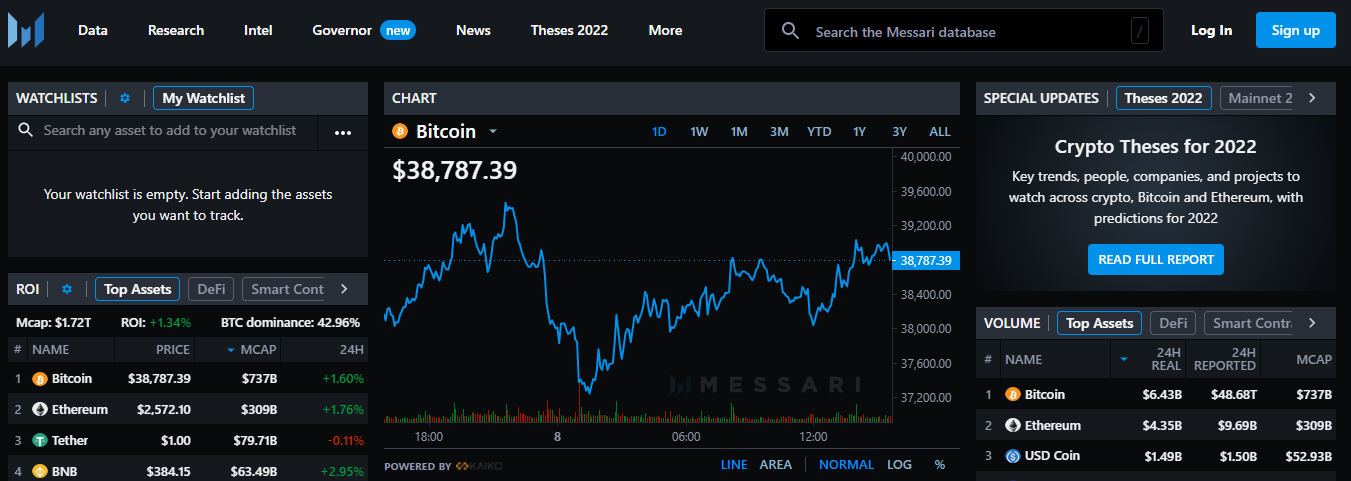The image size is (1351, 481).
Task: Select Volume Smart Contracts tab
Action: pos(1250,323)
